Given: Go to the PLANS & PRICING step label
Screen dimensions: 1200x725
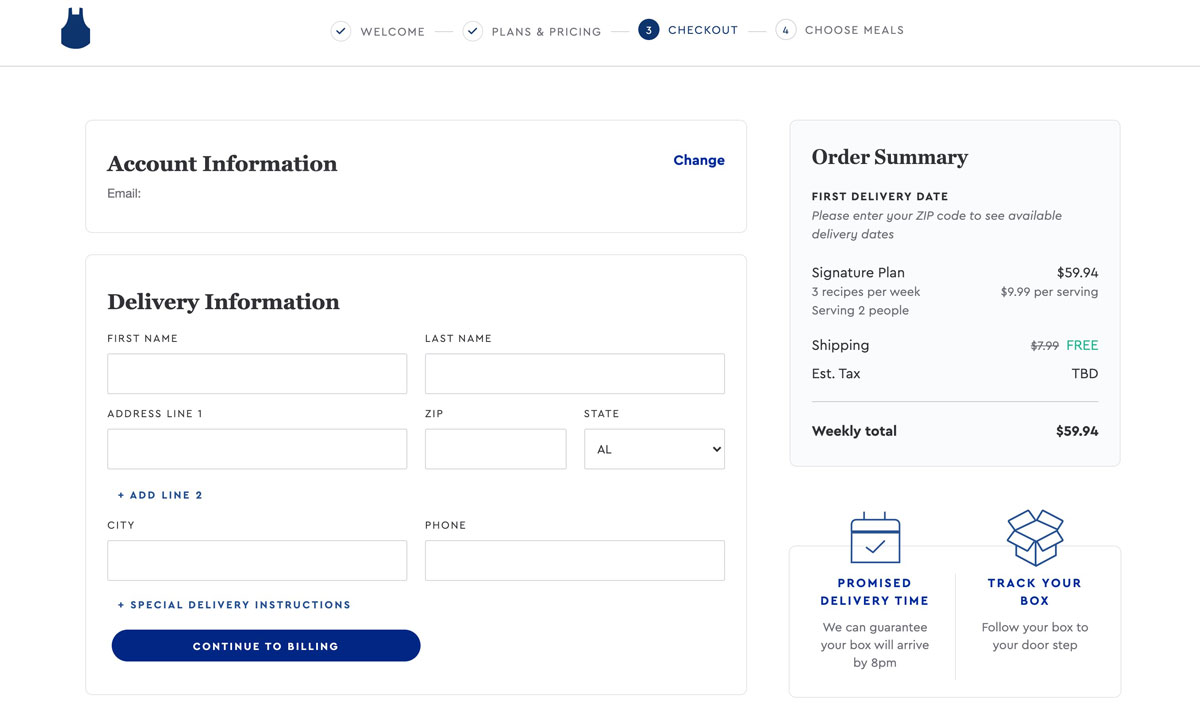Looking at the screenshot, I should click(x=546, y=31).
